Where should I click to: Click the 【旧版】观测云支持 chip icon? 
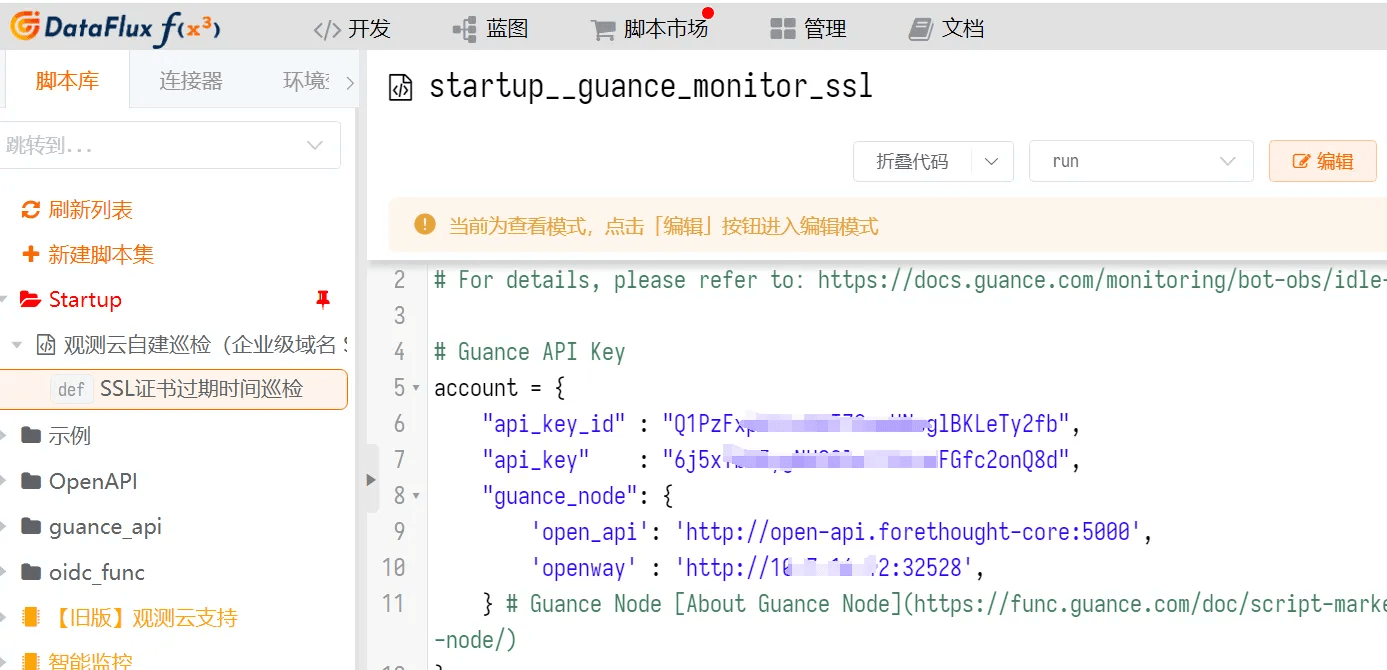[x=30, y=617]
